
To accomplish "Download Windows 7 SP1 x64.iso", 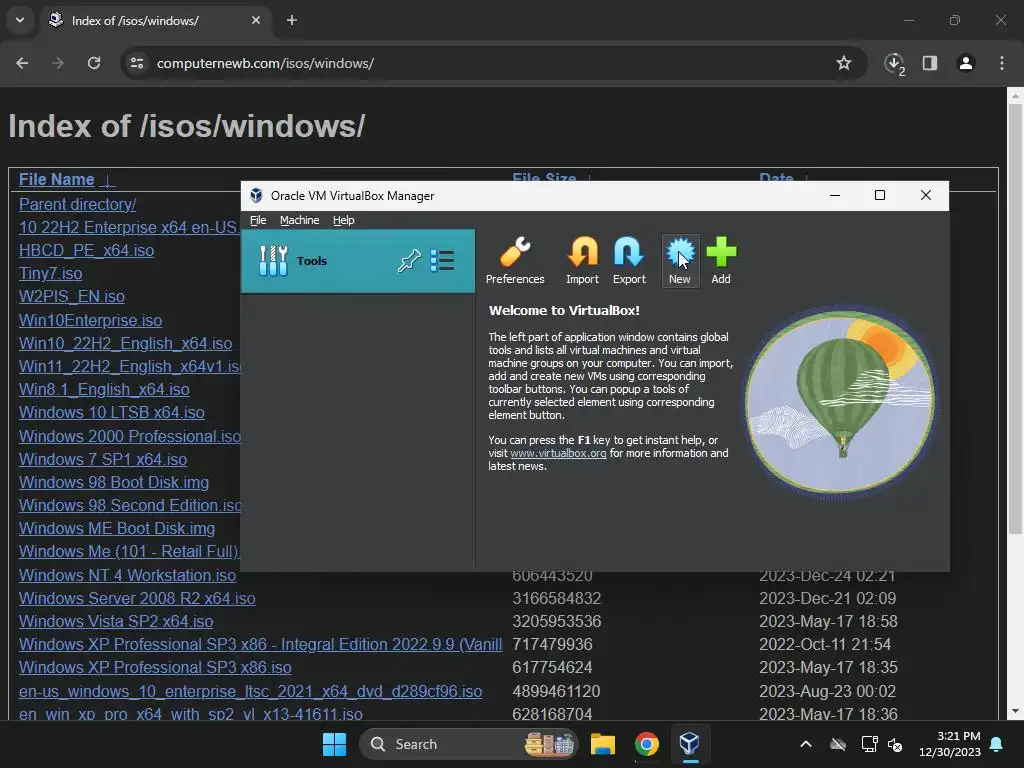I will [x=103, y=460].
